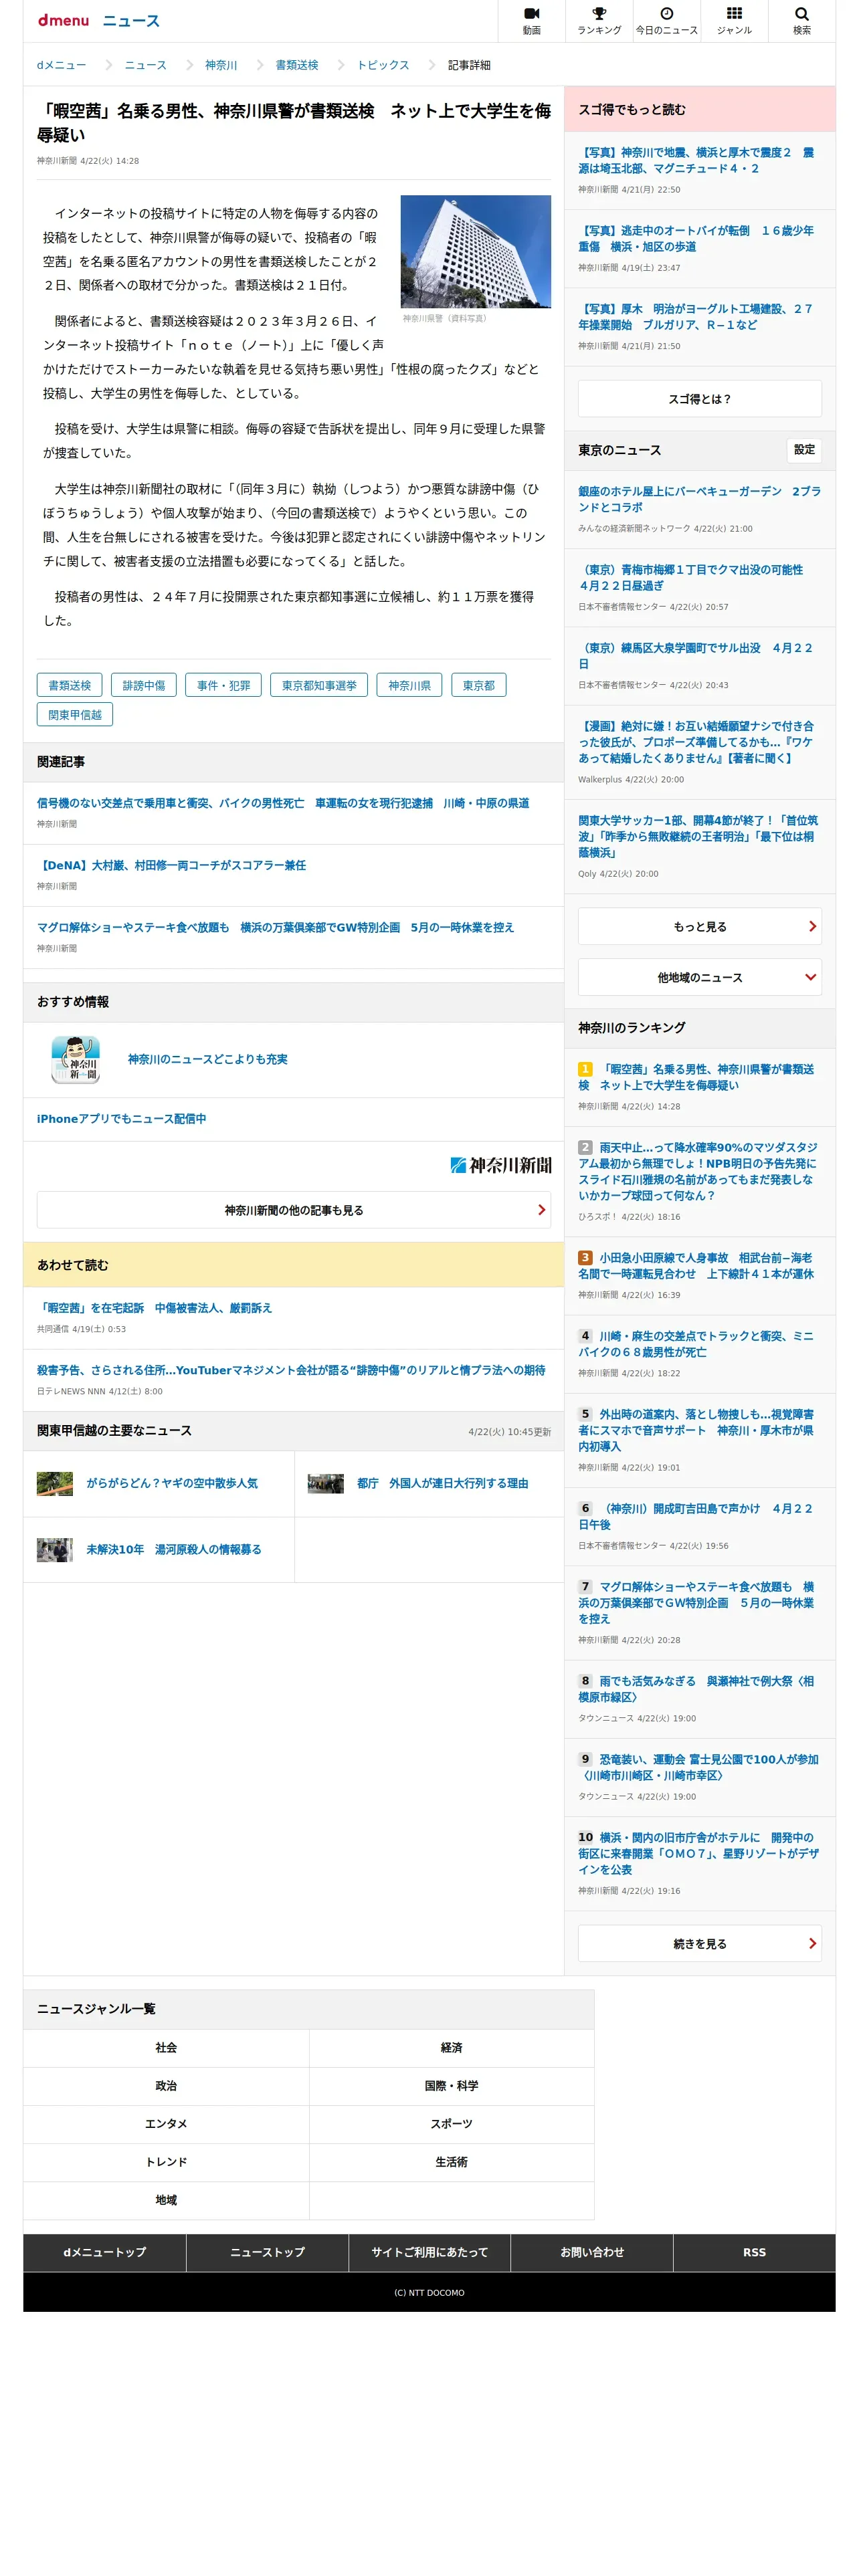
Task: Open the DeNA coach related article
Action: (172, 865)
